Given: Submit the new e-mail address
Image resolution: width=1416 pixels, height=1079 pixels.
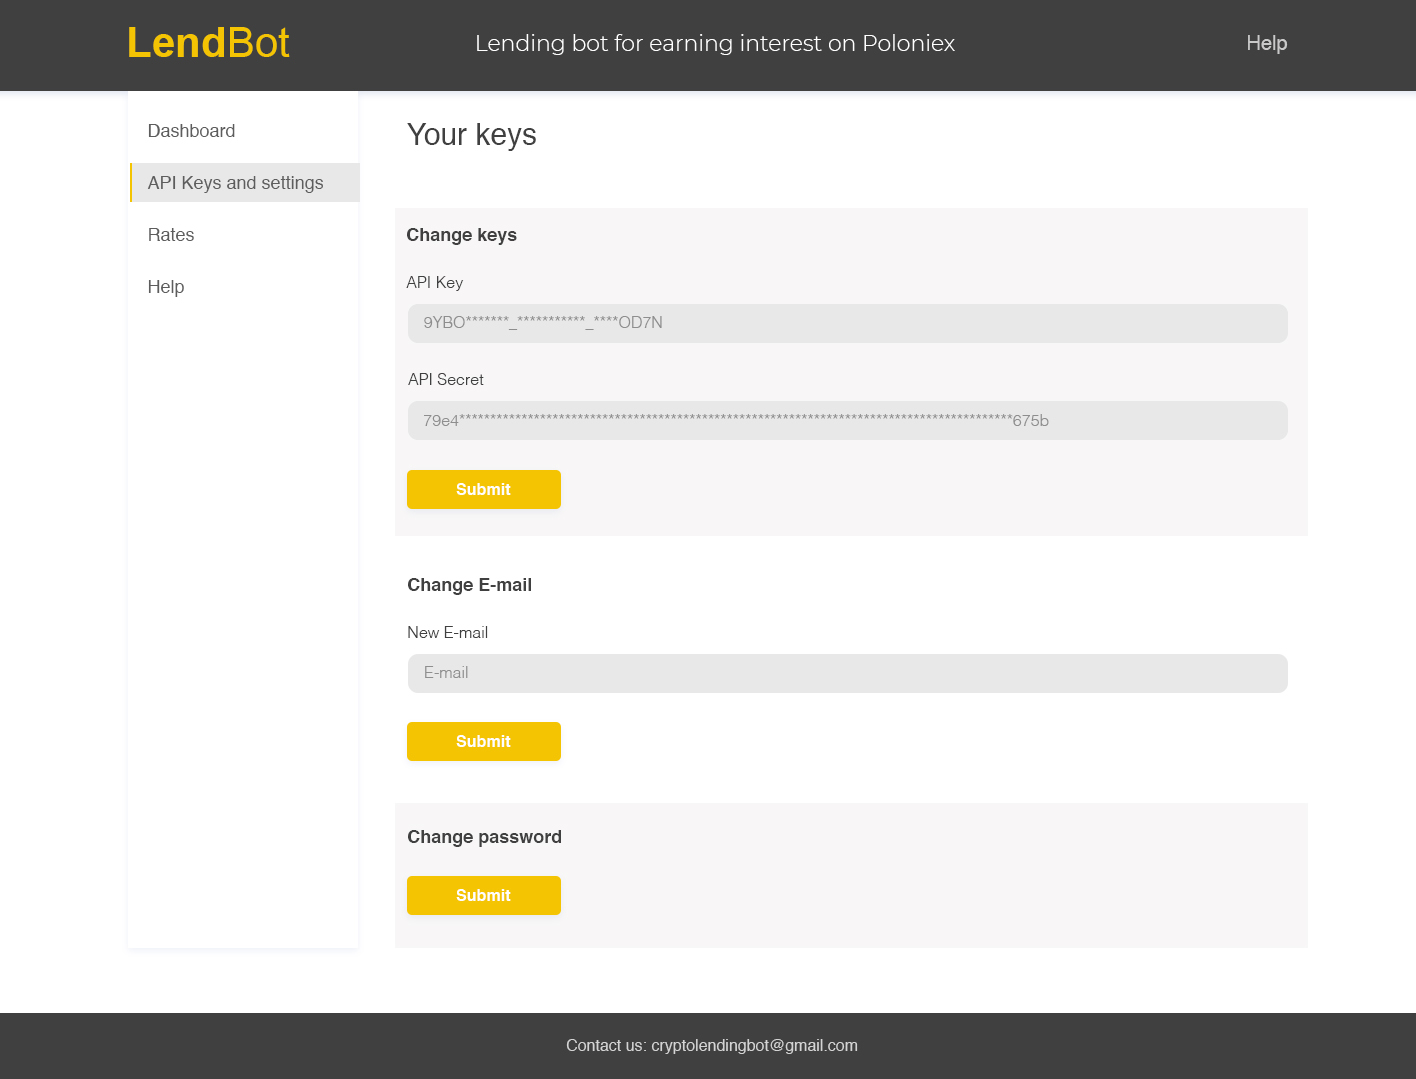Looking at the screenshot, I should [483, 741].
